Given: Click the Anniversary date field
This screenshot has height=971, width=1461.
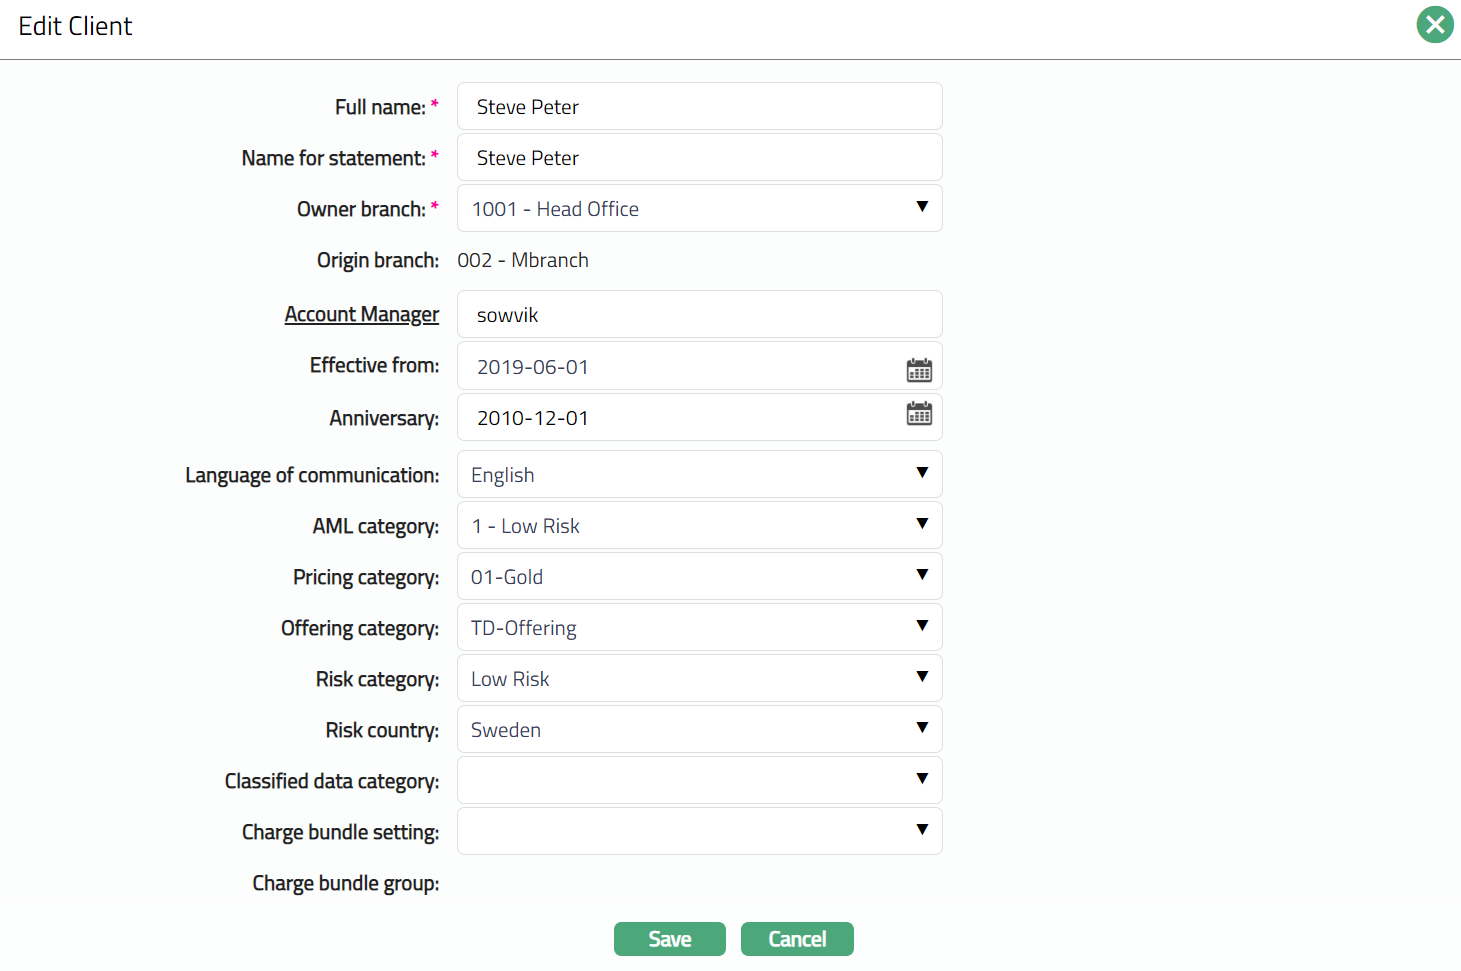Looking at the screenshot, I should point(680,418).
